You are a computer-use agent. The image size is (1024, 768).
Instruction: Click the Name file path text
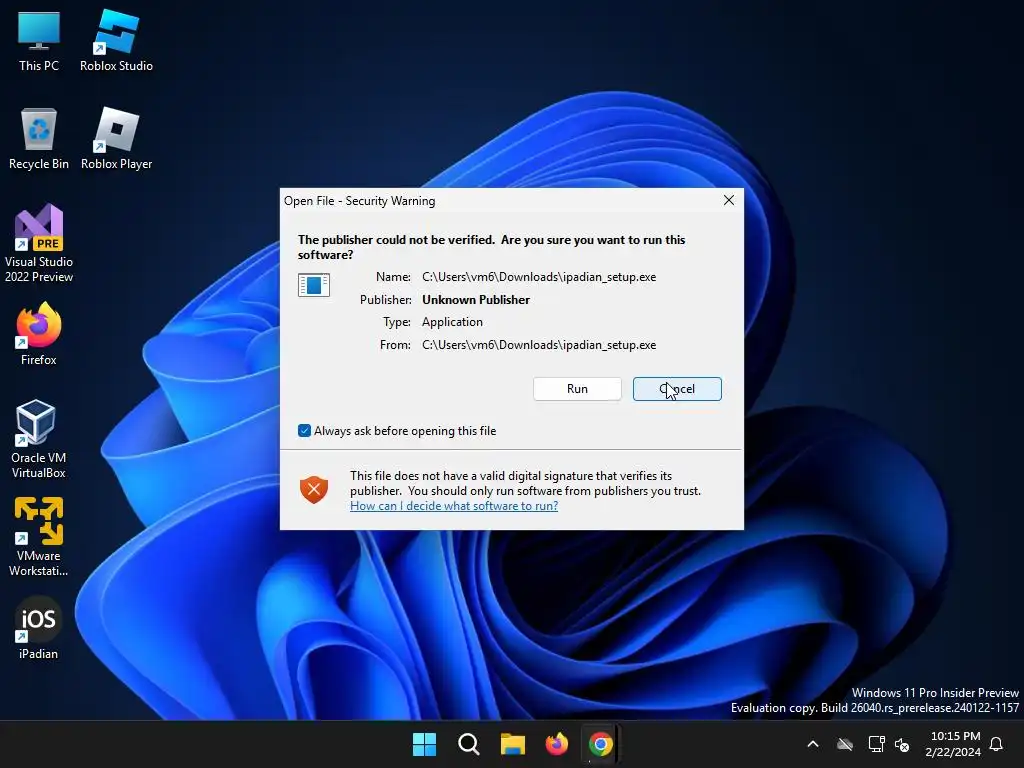(x=539, y=277)
